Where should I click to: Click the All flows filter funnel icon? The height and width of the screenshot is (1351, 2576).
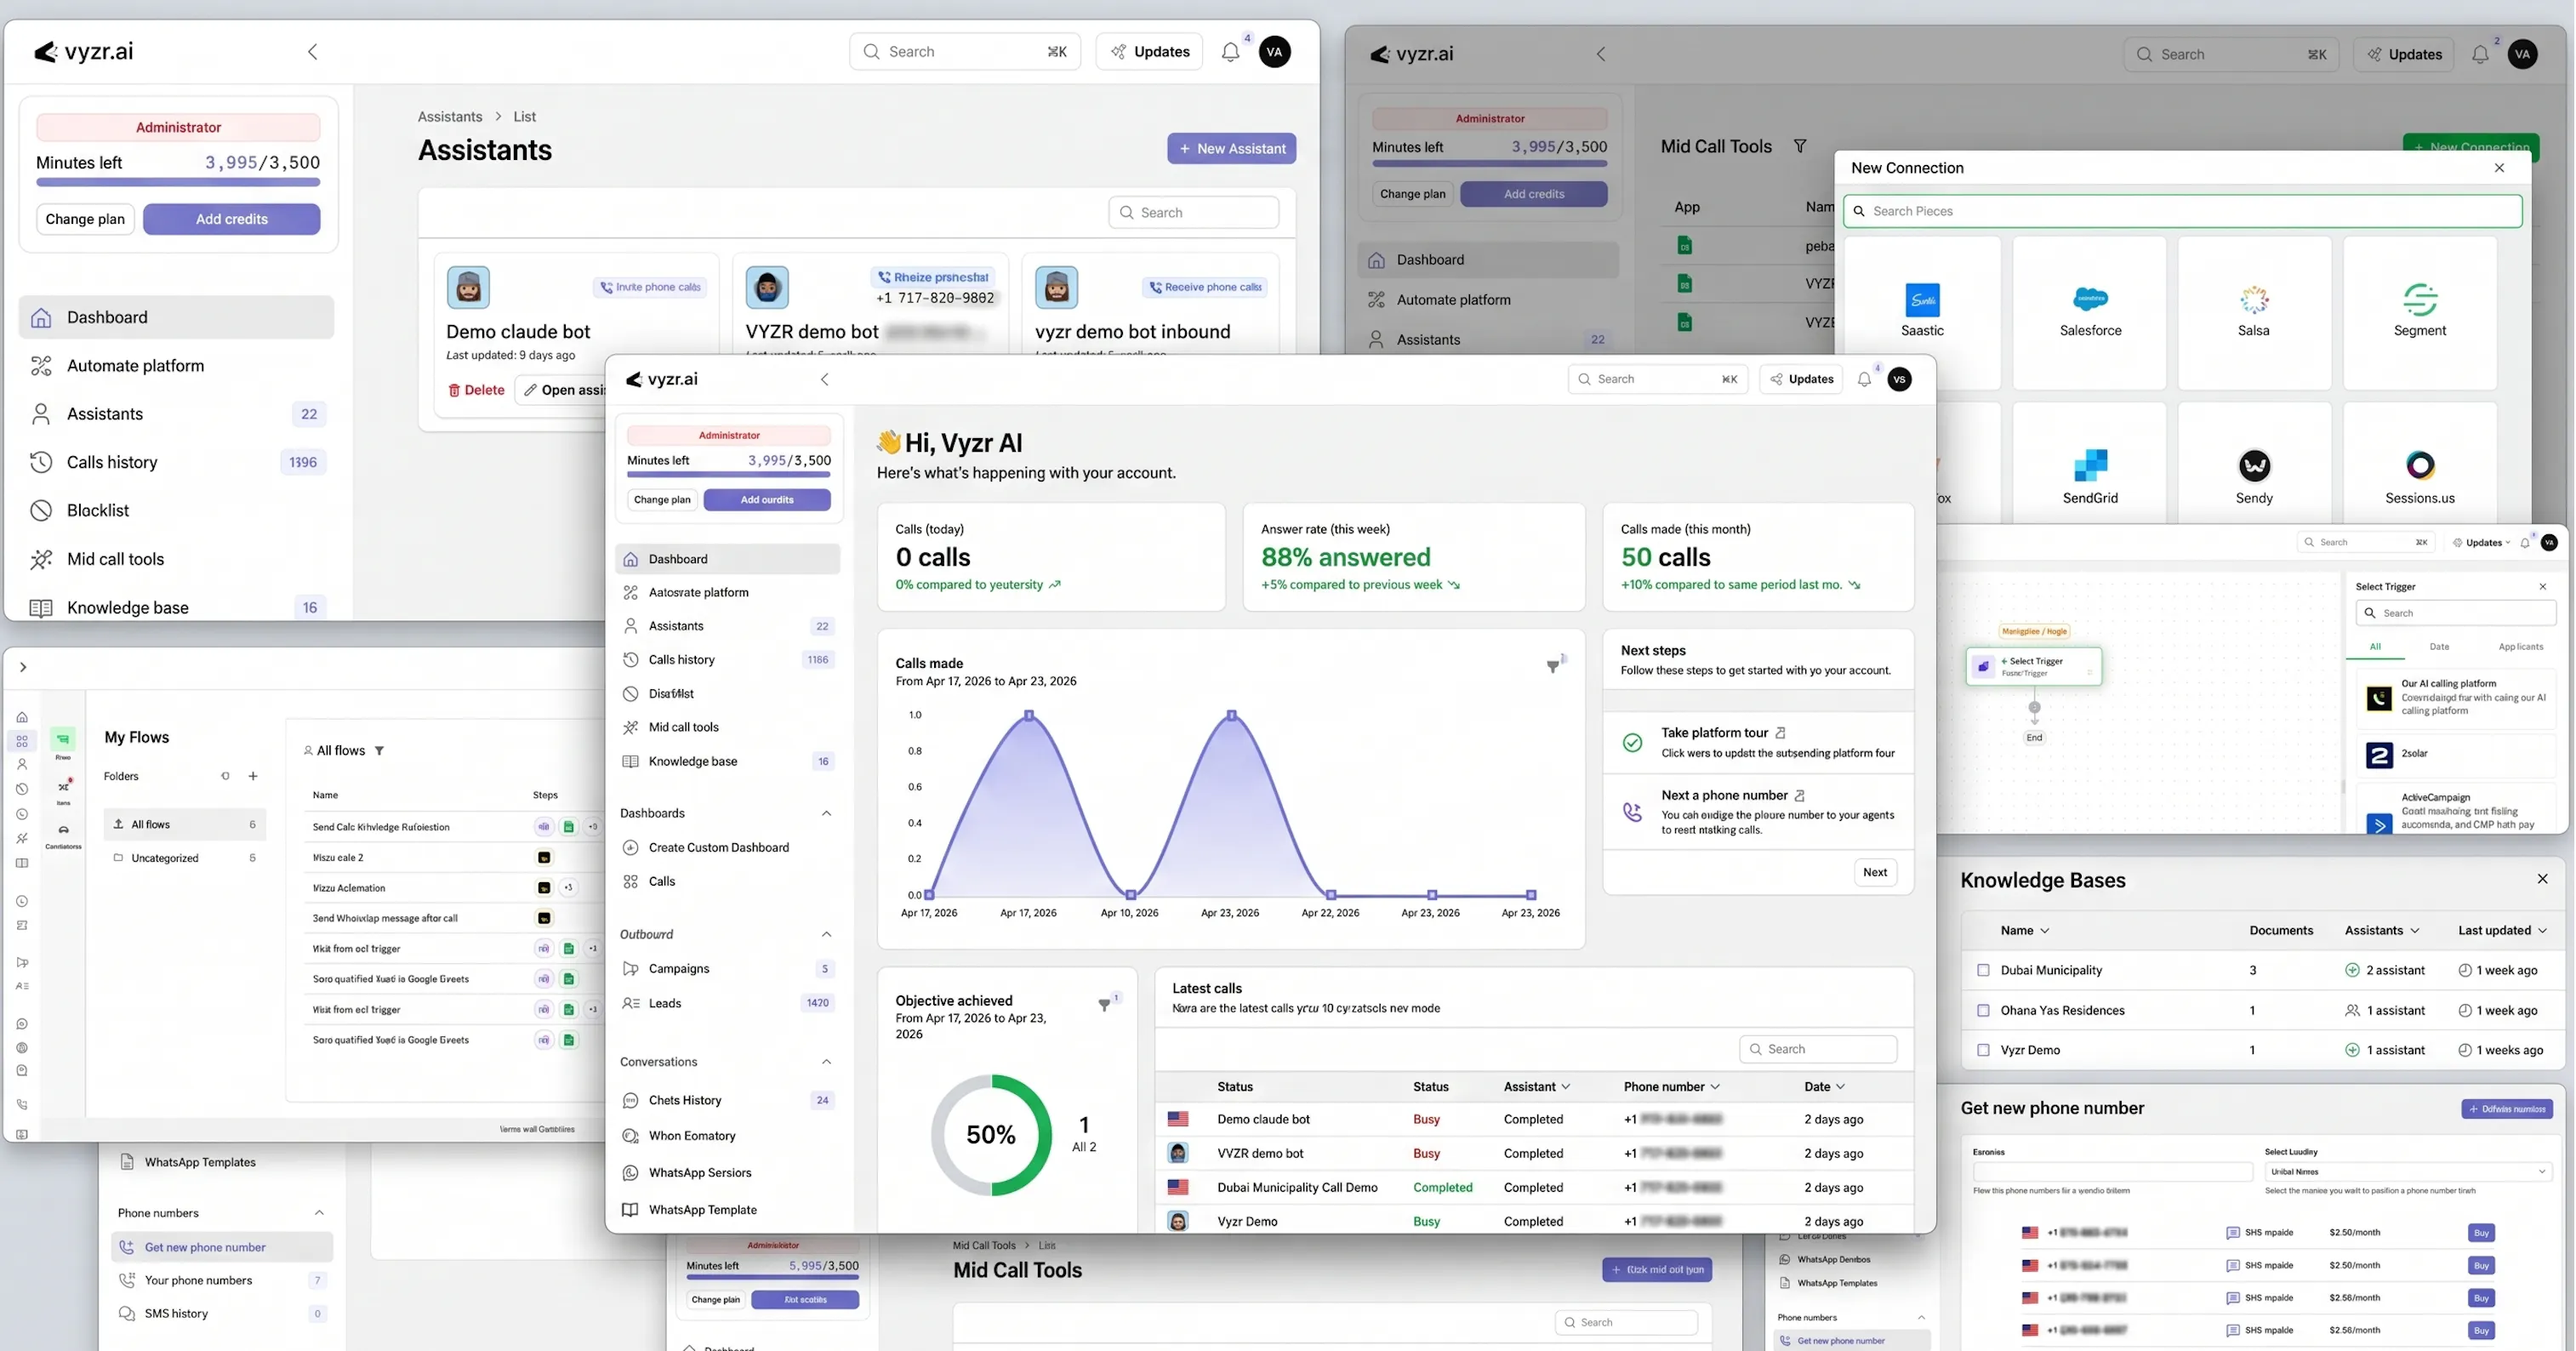click(380, 751)
